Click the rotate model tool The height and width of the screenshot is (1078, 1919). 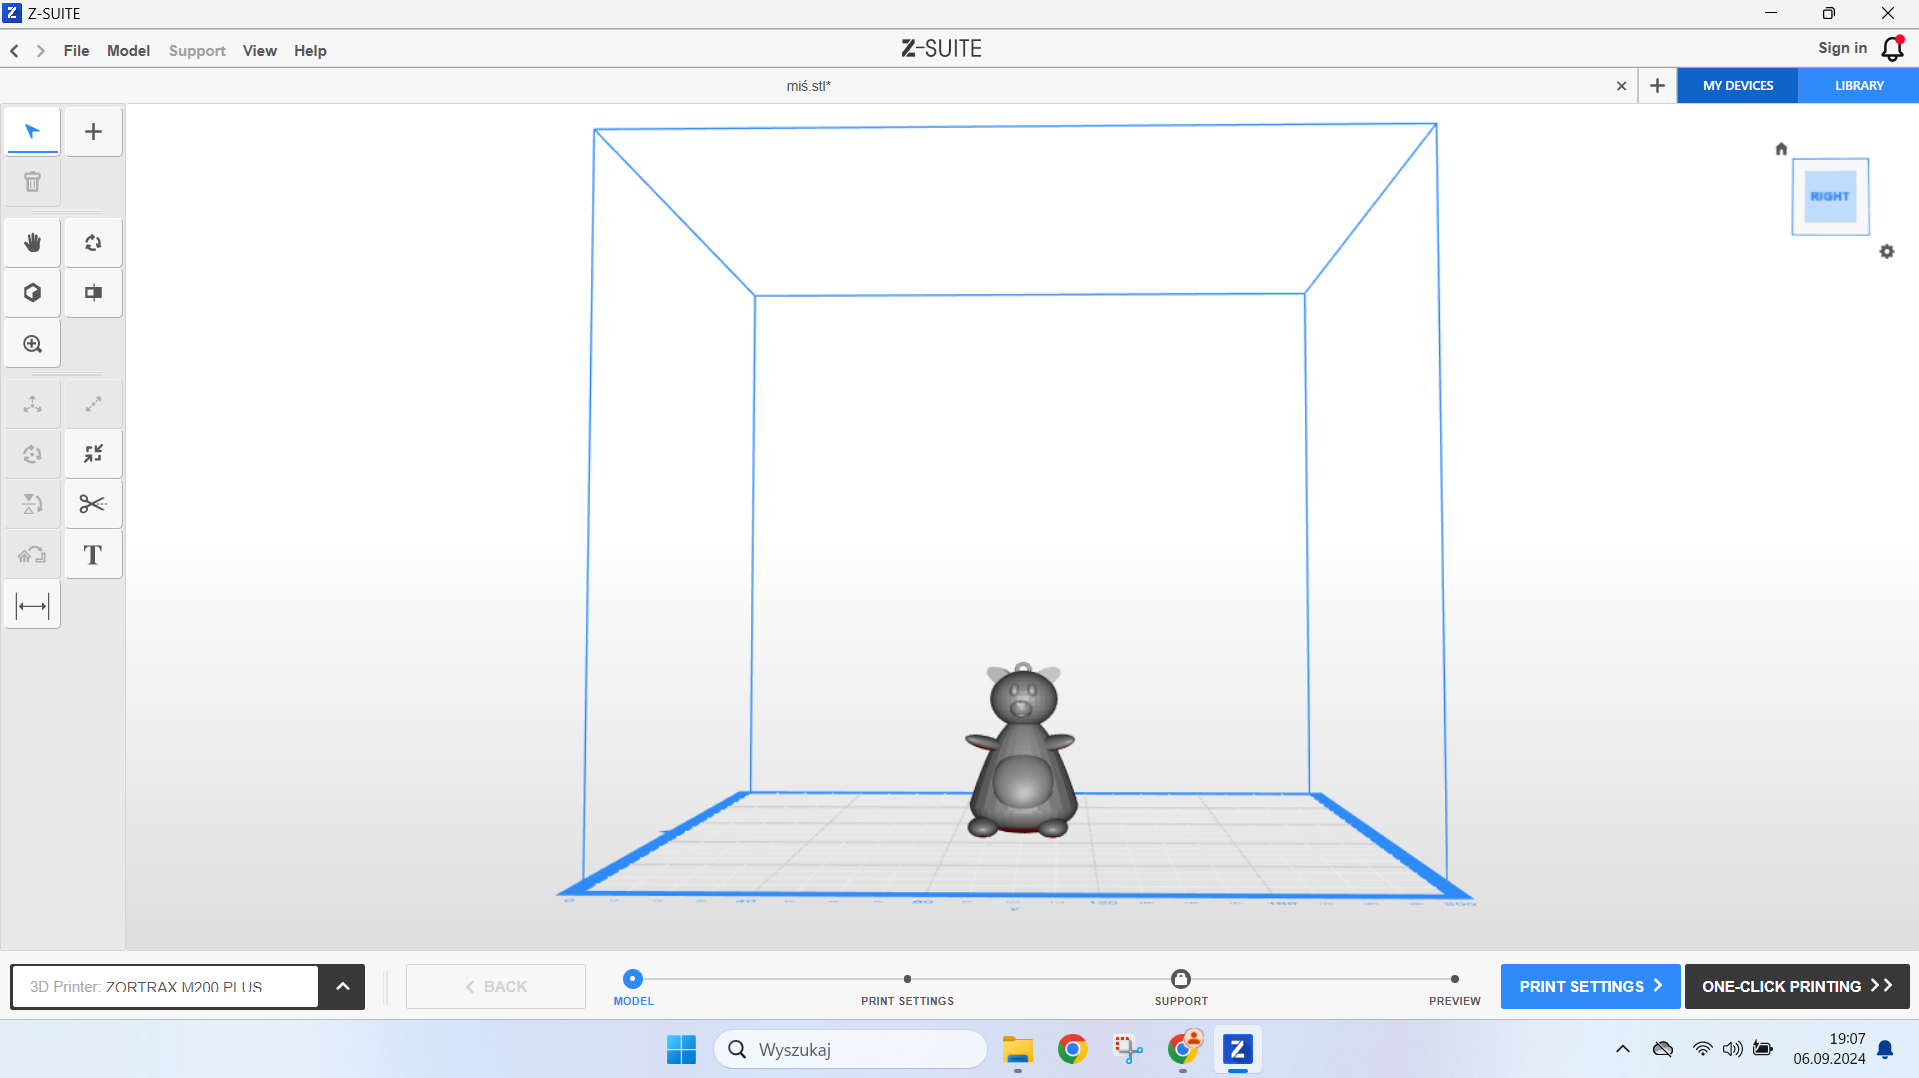[x=32, y=454]
